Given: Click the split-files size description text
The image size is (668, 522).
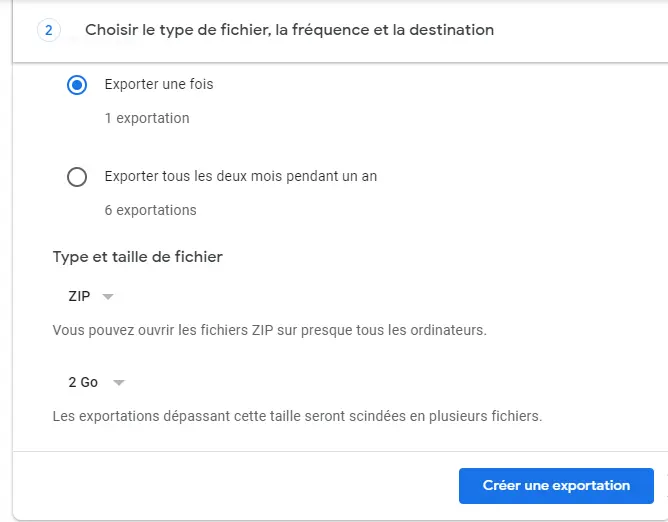Looking at the screenshot, I should click(x=297, y=415).
